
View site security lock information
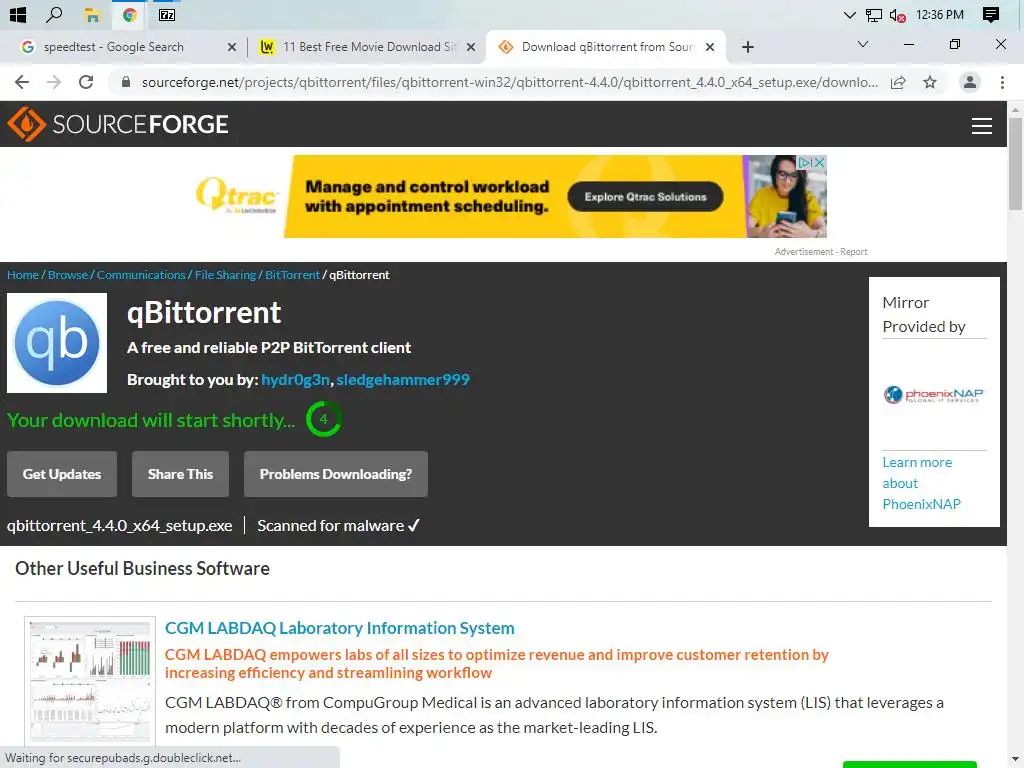coord(126,82)
